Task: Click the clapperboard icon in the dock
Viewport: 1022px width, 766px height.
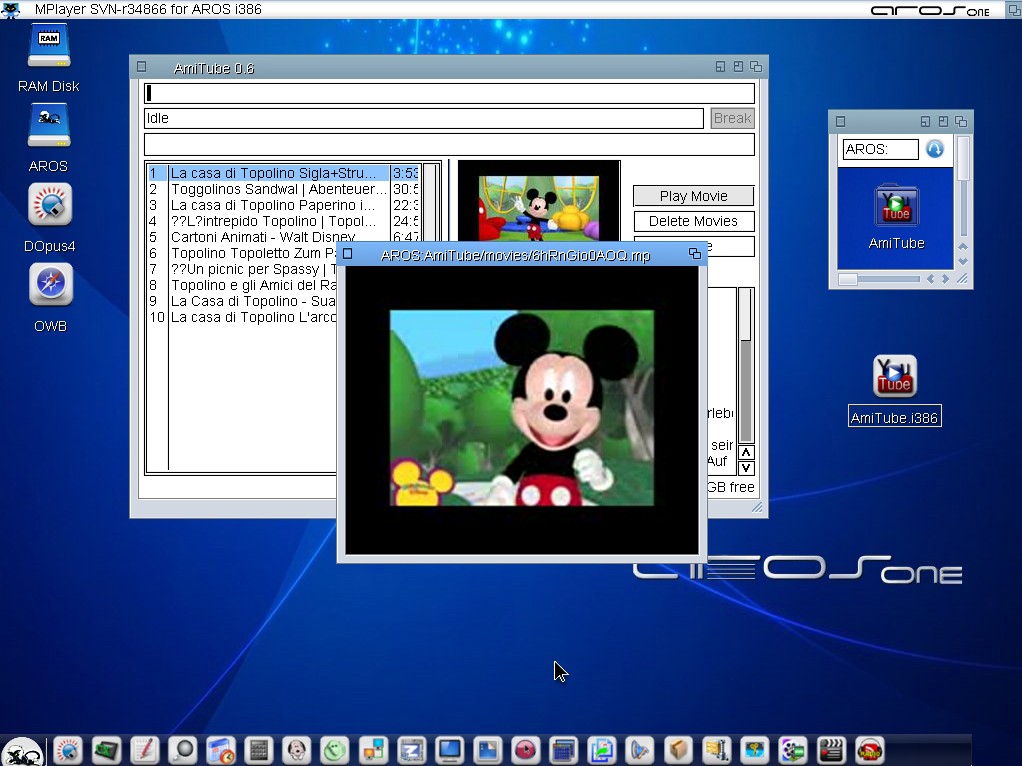Action: 829,750
